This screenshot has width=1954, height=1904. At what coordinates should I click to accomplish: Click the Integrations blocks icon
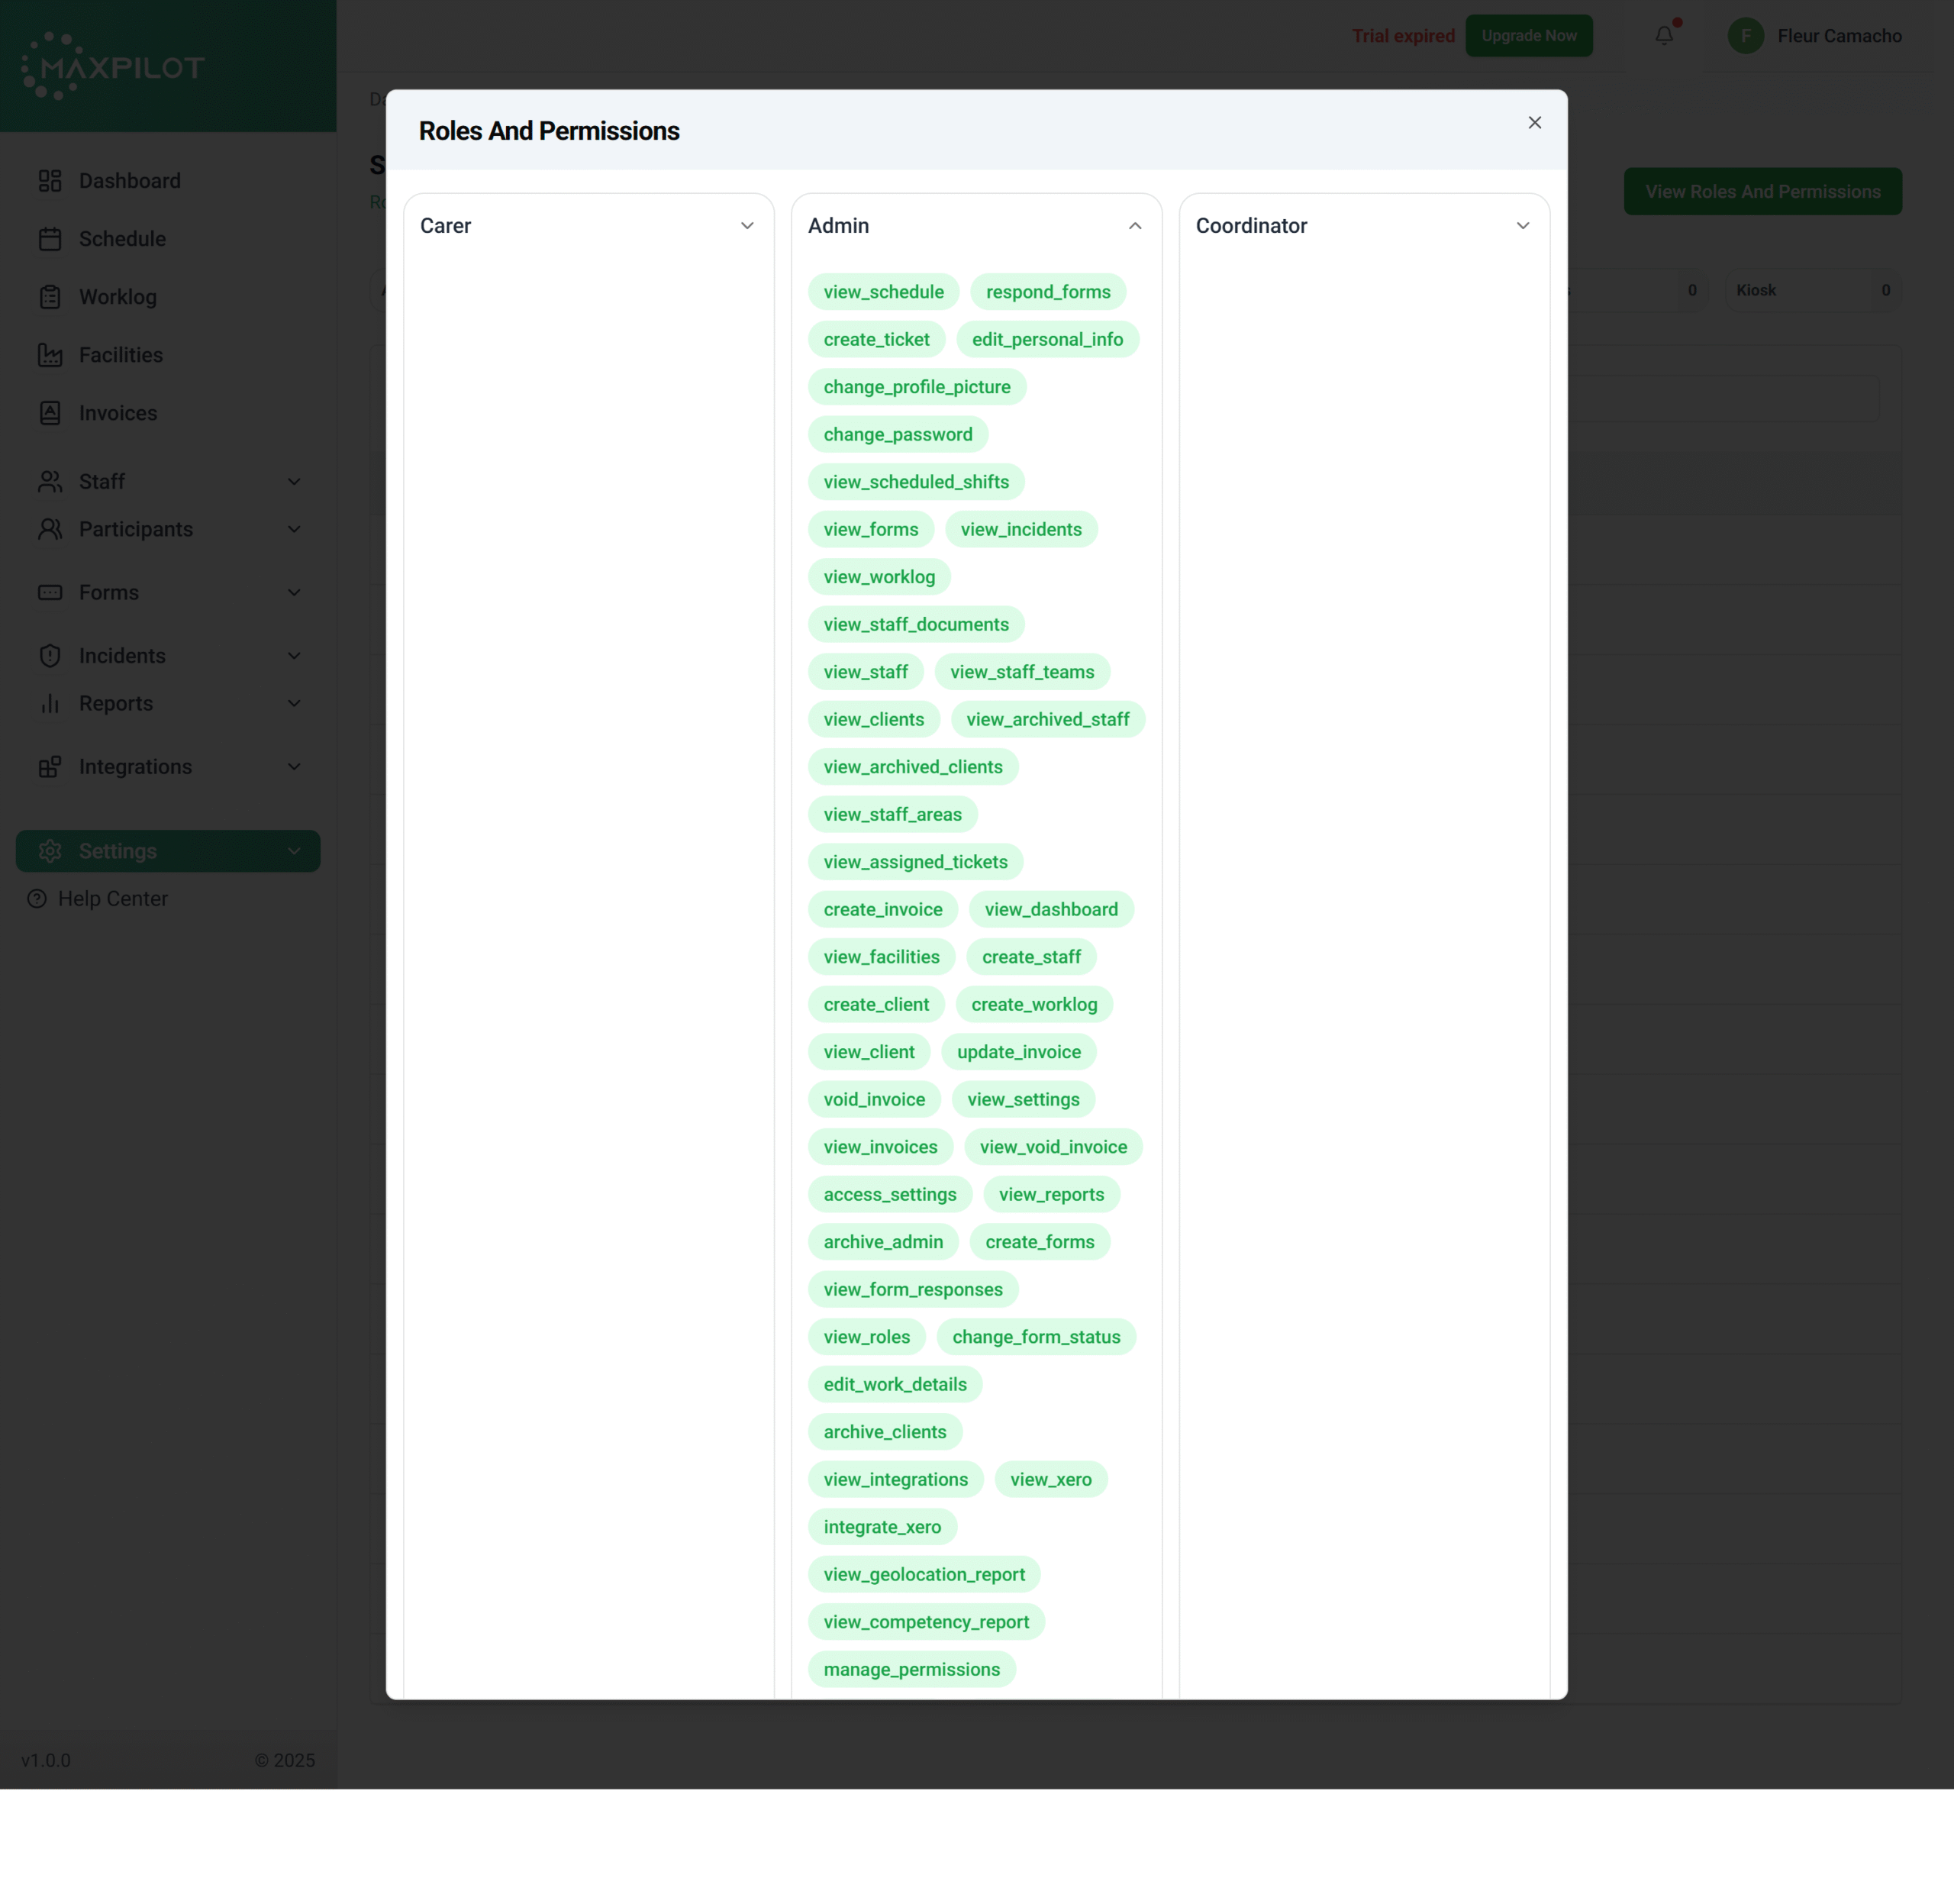[x=50, y=767]
